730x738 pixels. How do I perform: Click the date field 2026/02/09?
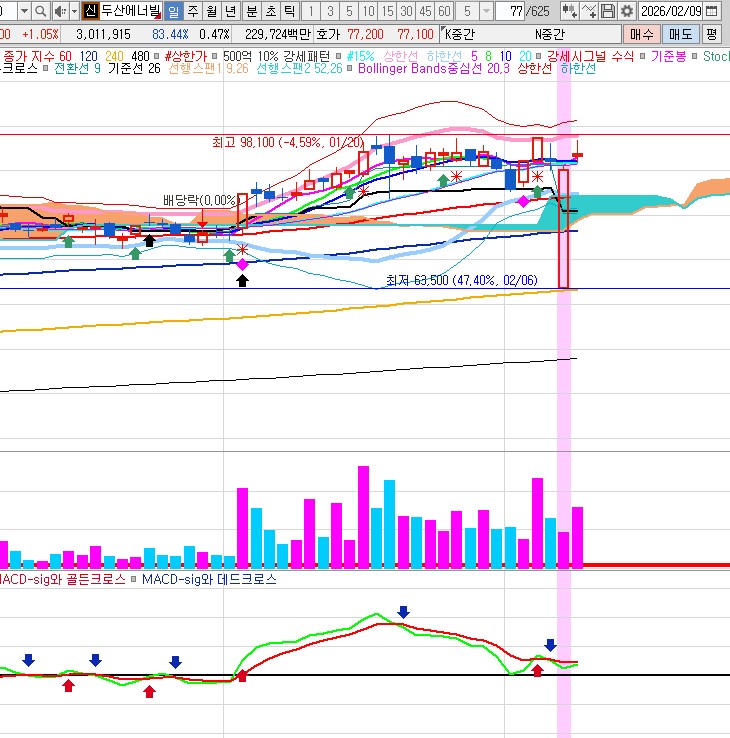pyautogui.click(x=671, y=11)
